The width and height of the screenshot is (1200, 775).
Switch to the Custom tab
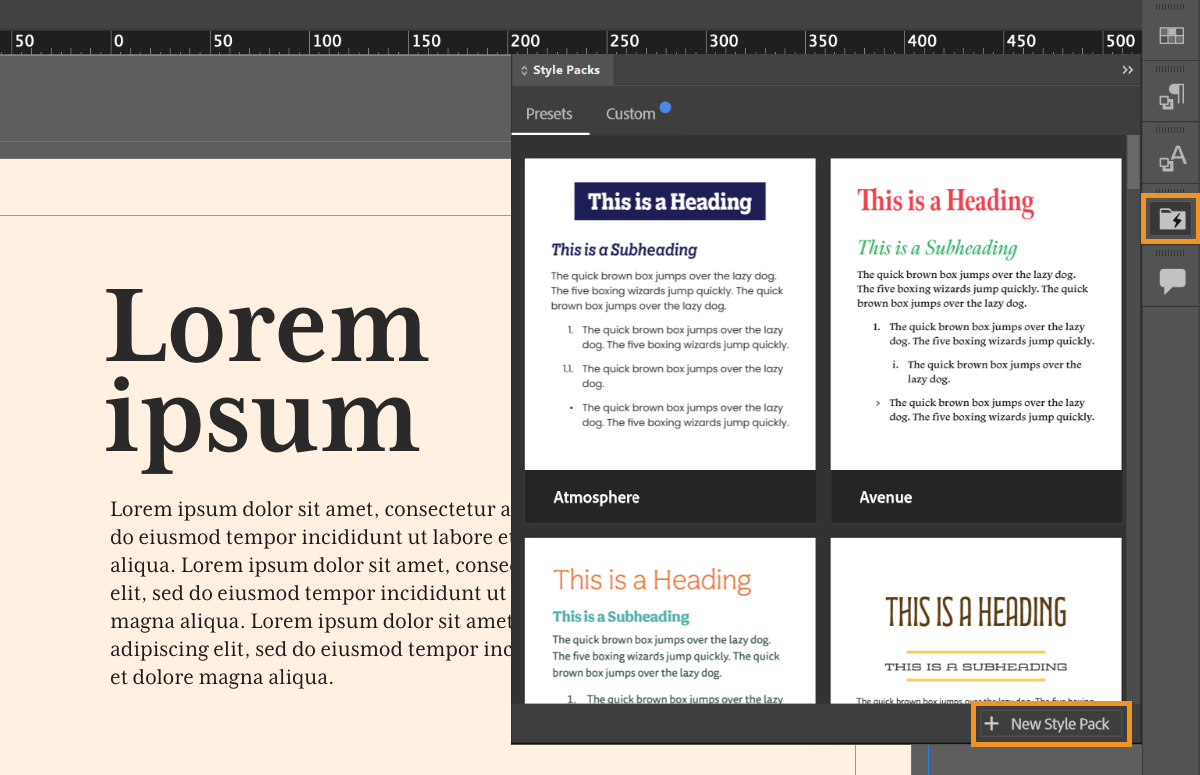pos(631,114)
